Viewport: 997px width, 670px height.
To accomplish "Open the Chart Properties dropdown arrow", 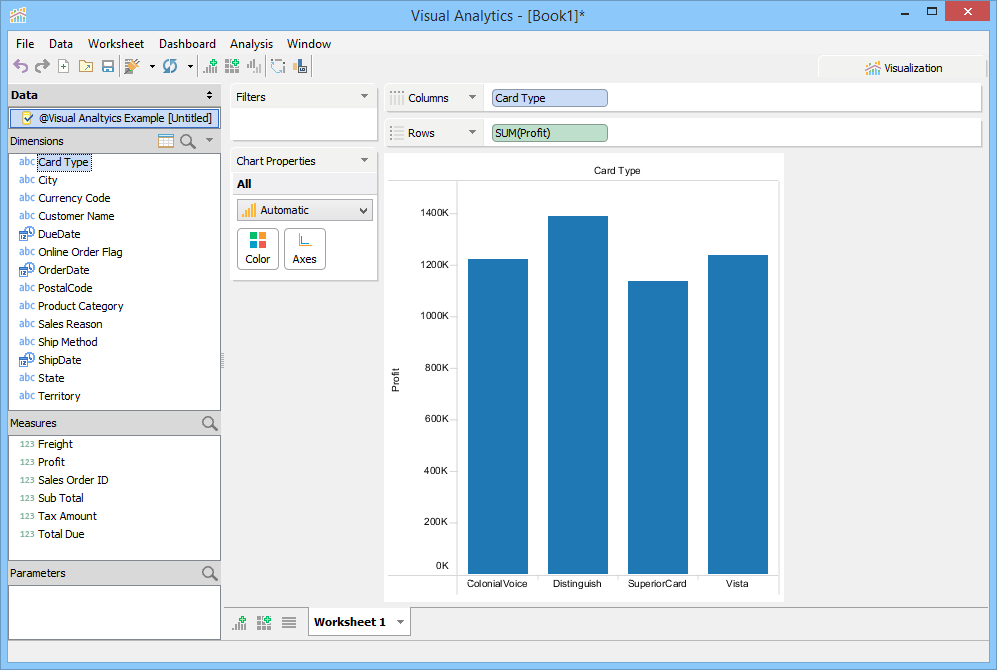I will coord(364,160).
